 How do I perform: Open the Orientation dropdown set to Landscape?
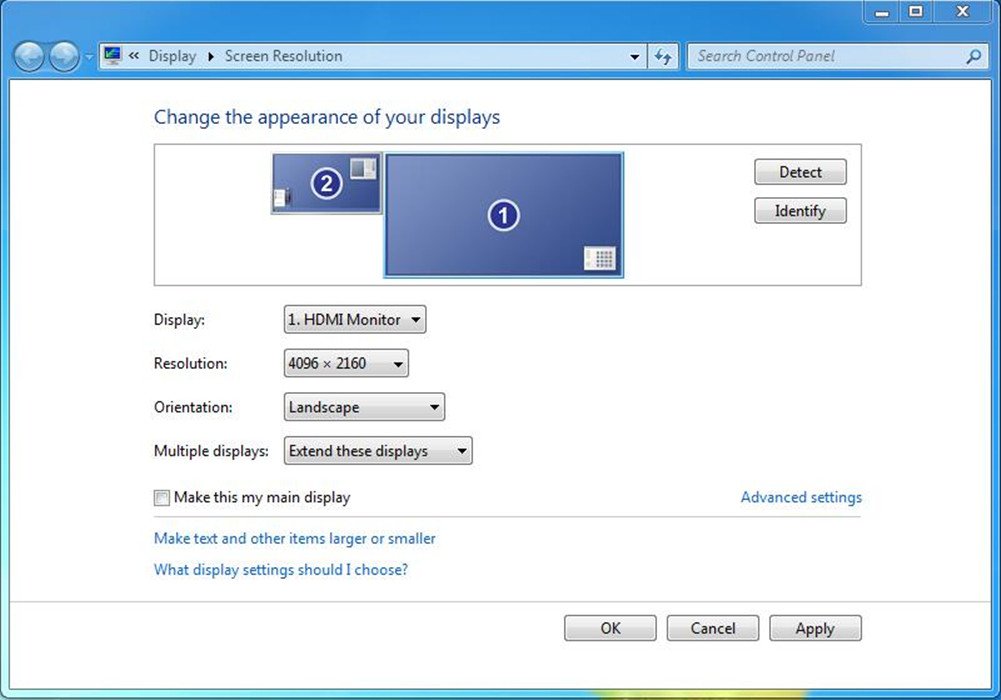tap(364, 408)
